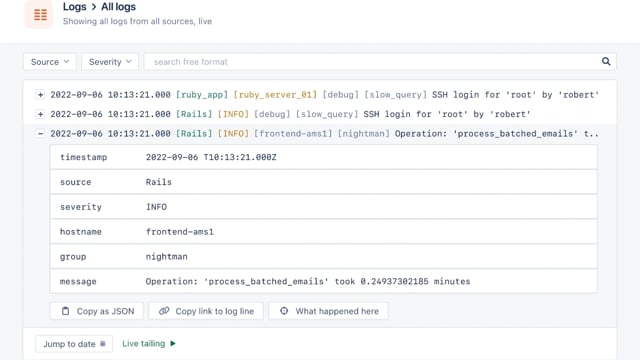Screen dimensions: 640x360
Task: Click Copy as JSON button
Action: pyautogui.click(x=97, y=311)
